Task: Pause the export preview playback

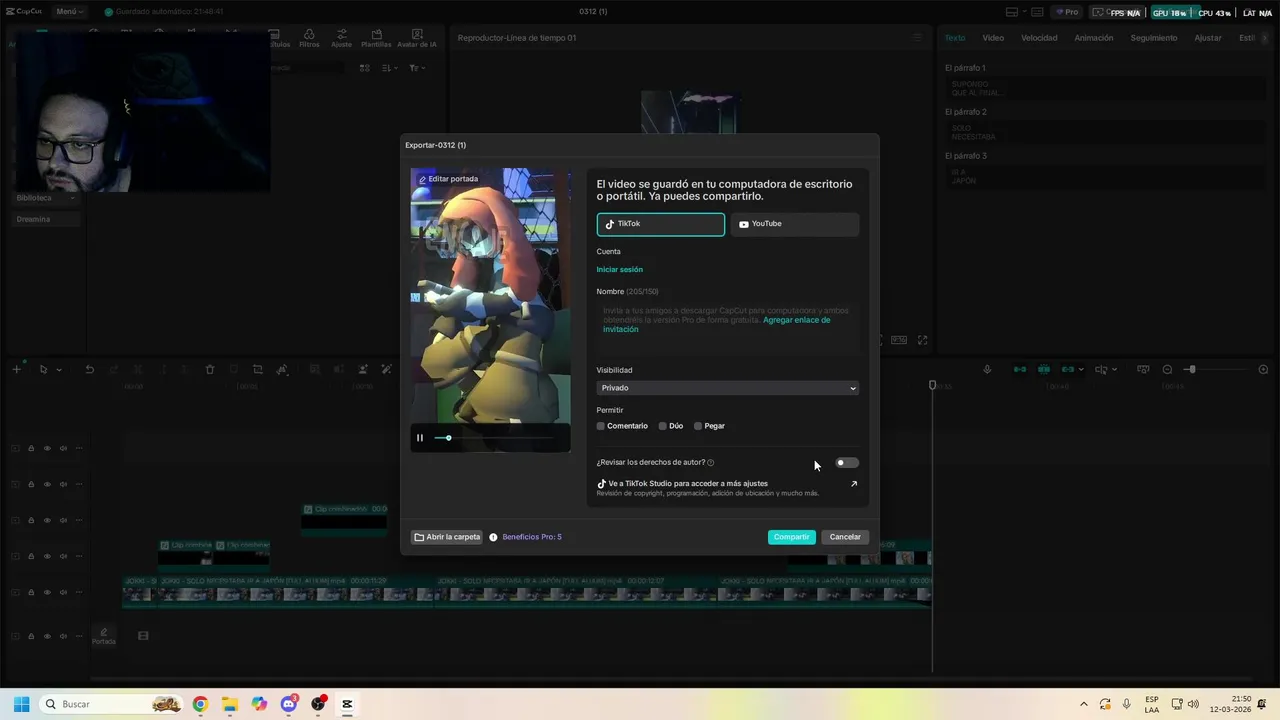Action: pos(420,438)
